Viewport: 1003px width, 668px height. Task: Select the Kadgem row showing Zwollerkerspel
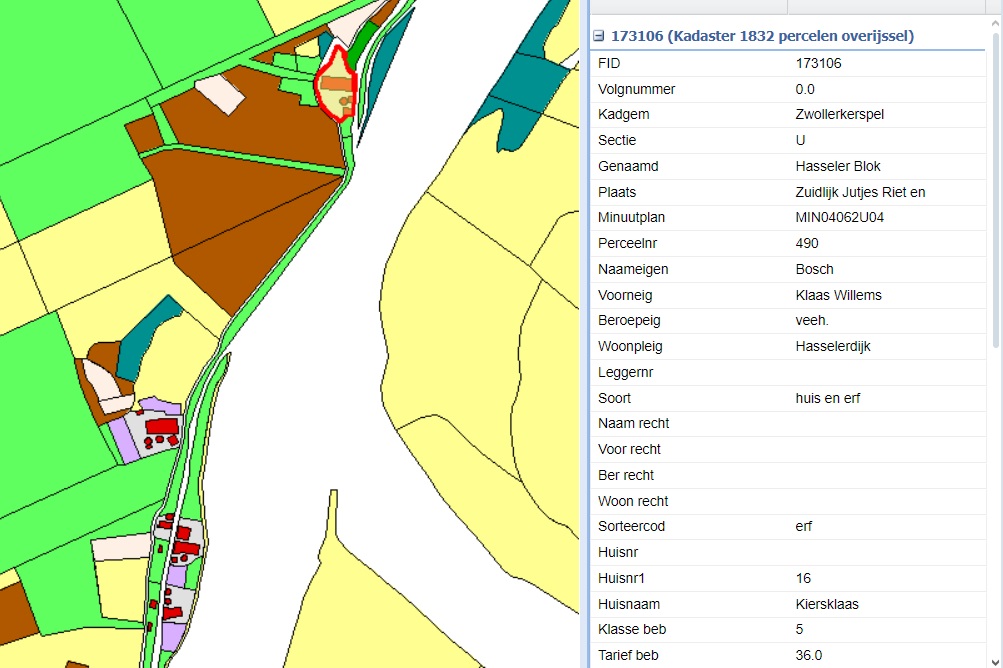tap(787, 115)
